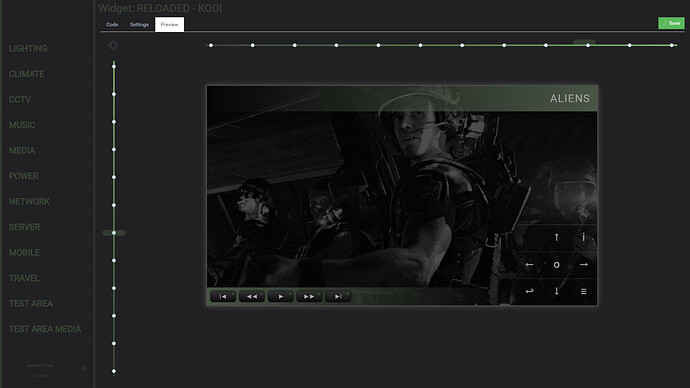The width and height of the screenshot is (690, 388).
Task: Click the green Save button
Action: pos(671,23)
